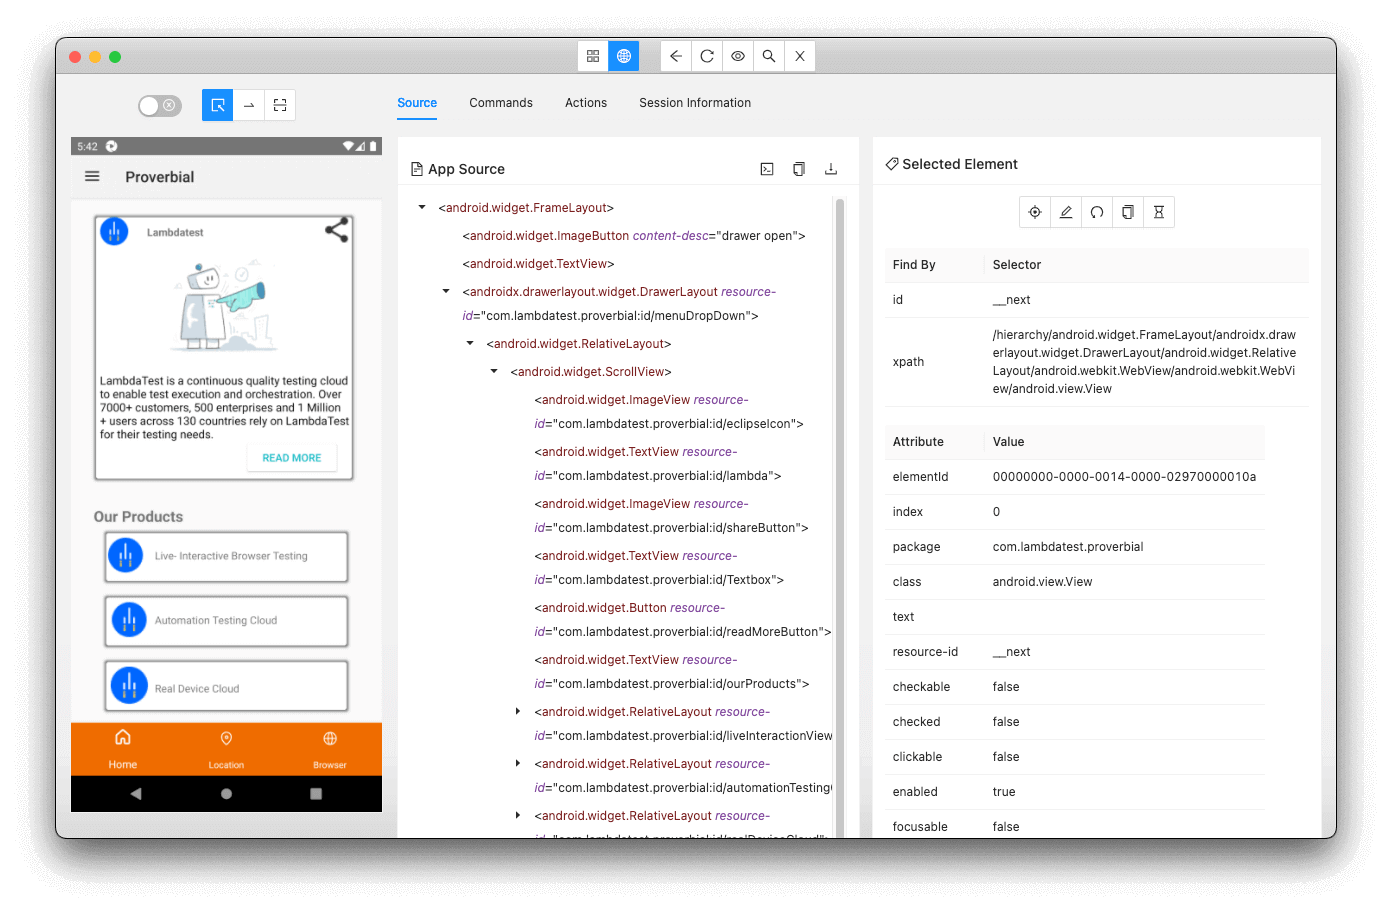Open the search for element tool
This screenshot has width=1392, height=912.
coord(768,56)
